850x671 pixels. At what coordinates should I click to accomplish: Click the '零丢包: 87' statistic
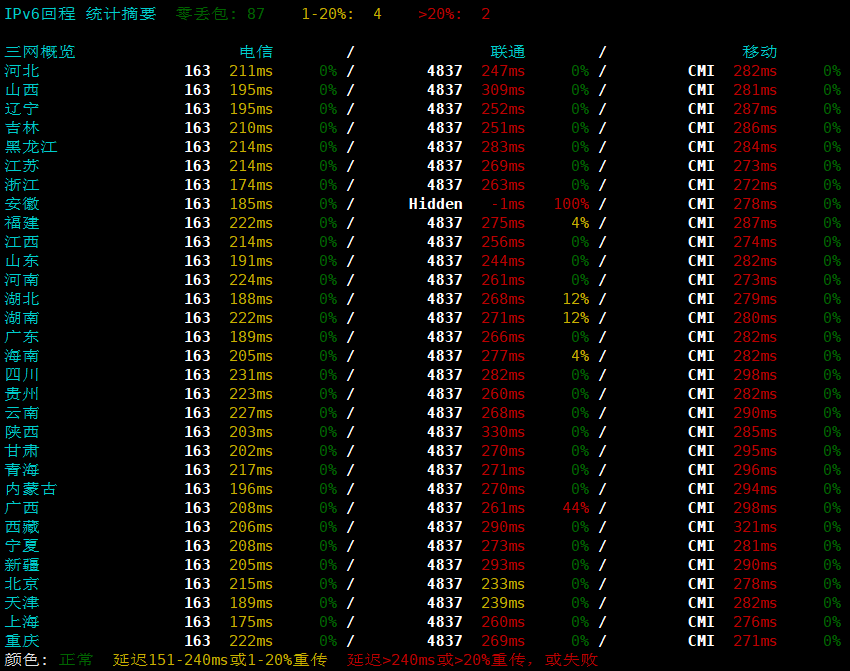click(x=220, y=14)
